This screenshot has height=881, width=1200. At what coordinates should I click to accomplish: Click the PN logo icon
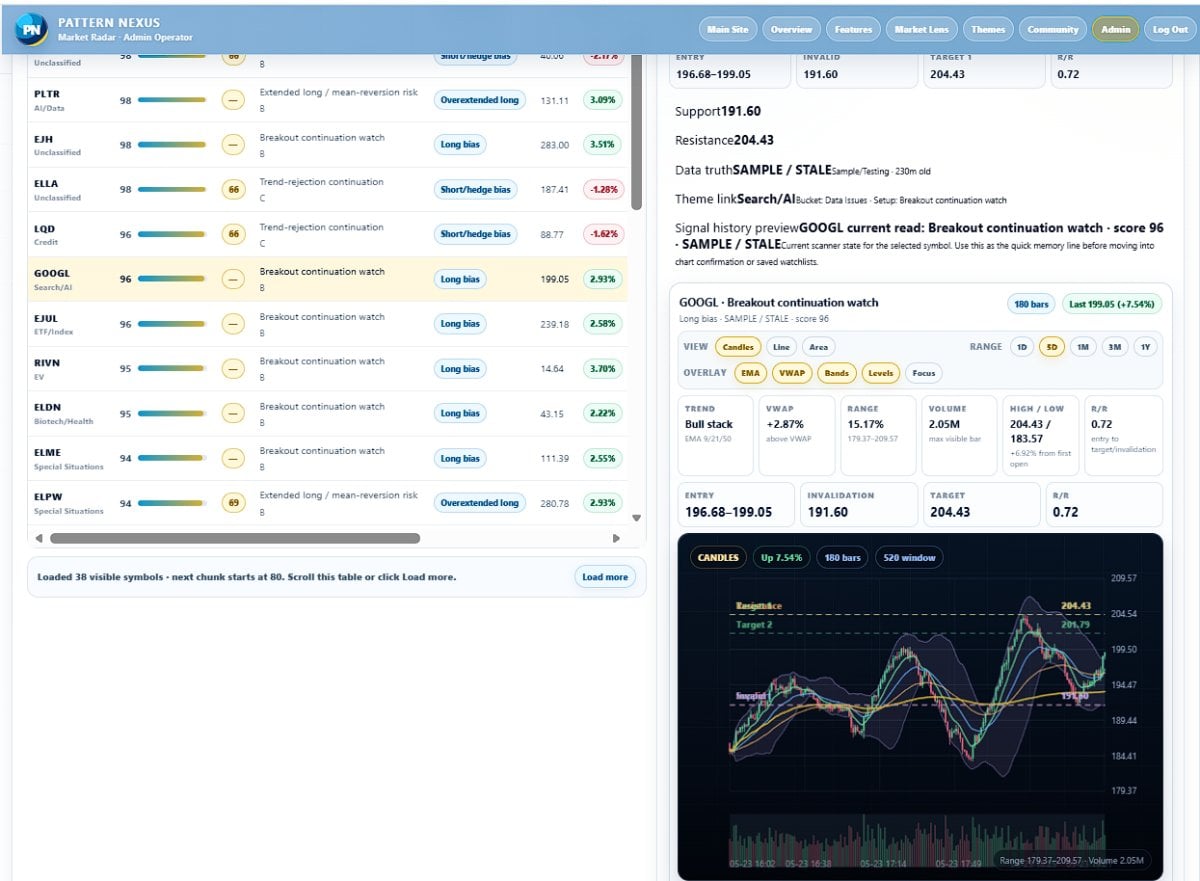click(31, 29)
